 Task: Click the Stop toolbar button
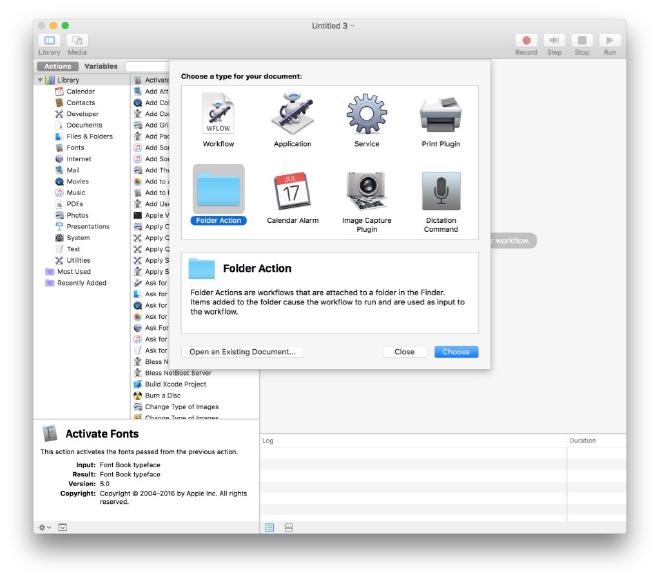tap(582, 40)
